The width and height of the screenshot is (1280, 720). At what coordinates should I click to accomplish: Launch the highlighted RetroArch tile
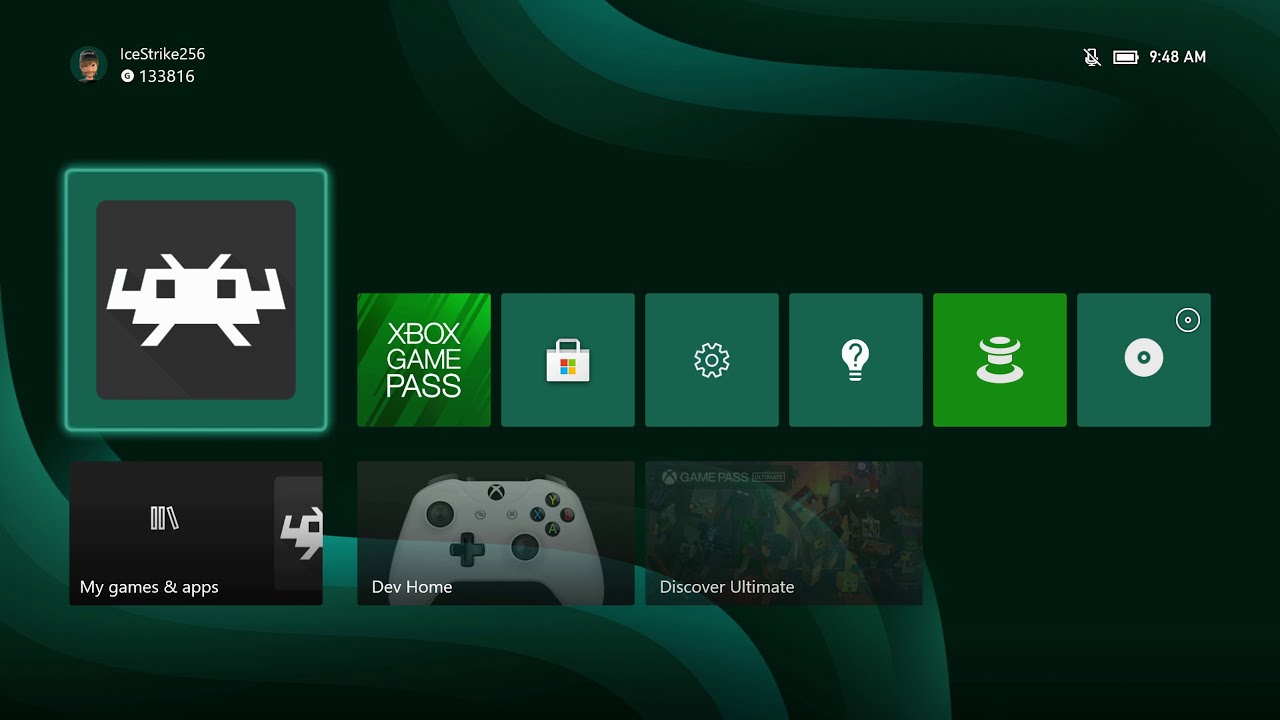[196, 300]
